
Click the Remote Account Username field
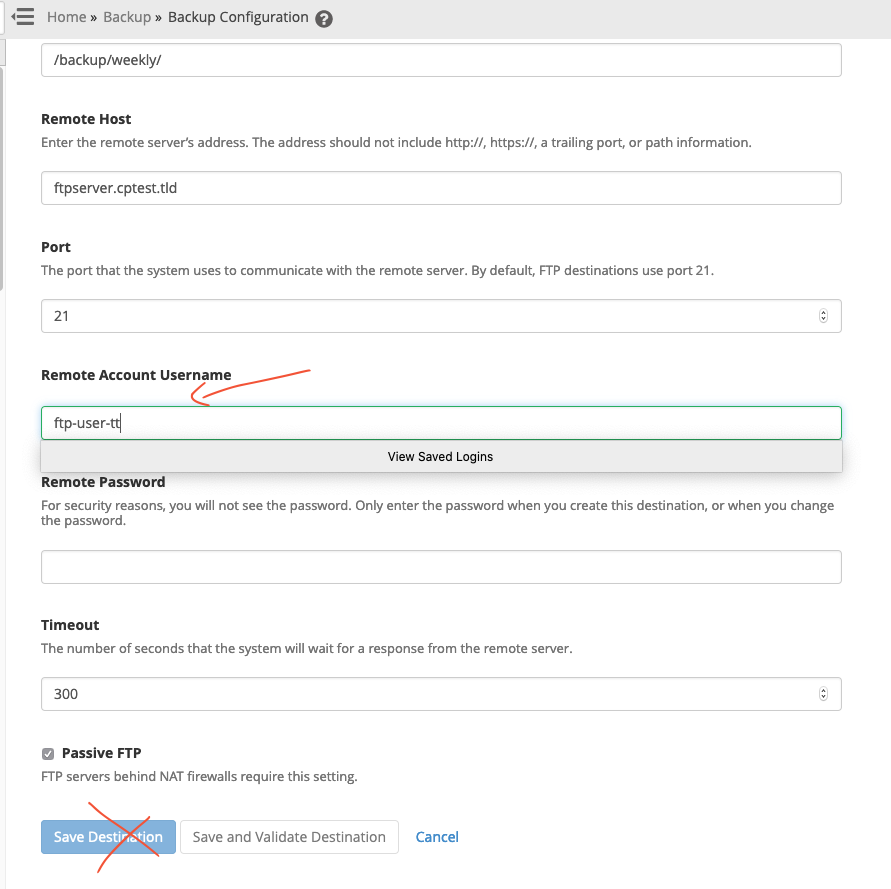[x=441, y=422]
